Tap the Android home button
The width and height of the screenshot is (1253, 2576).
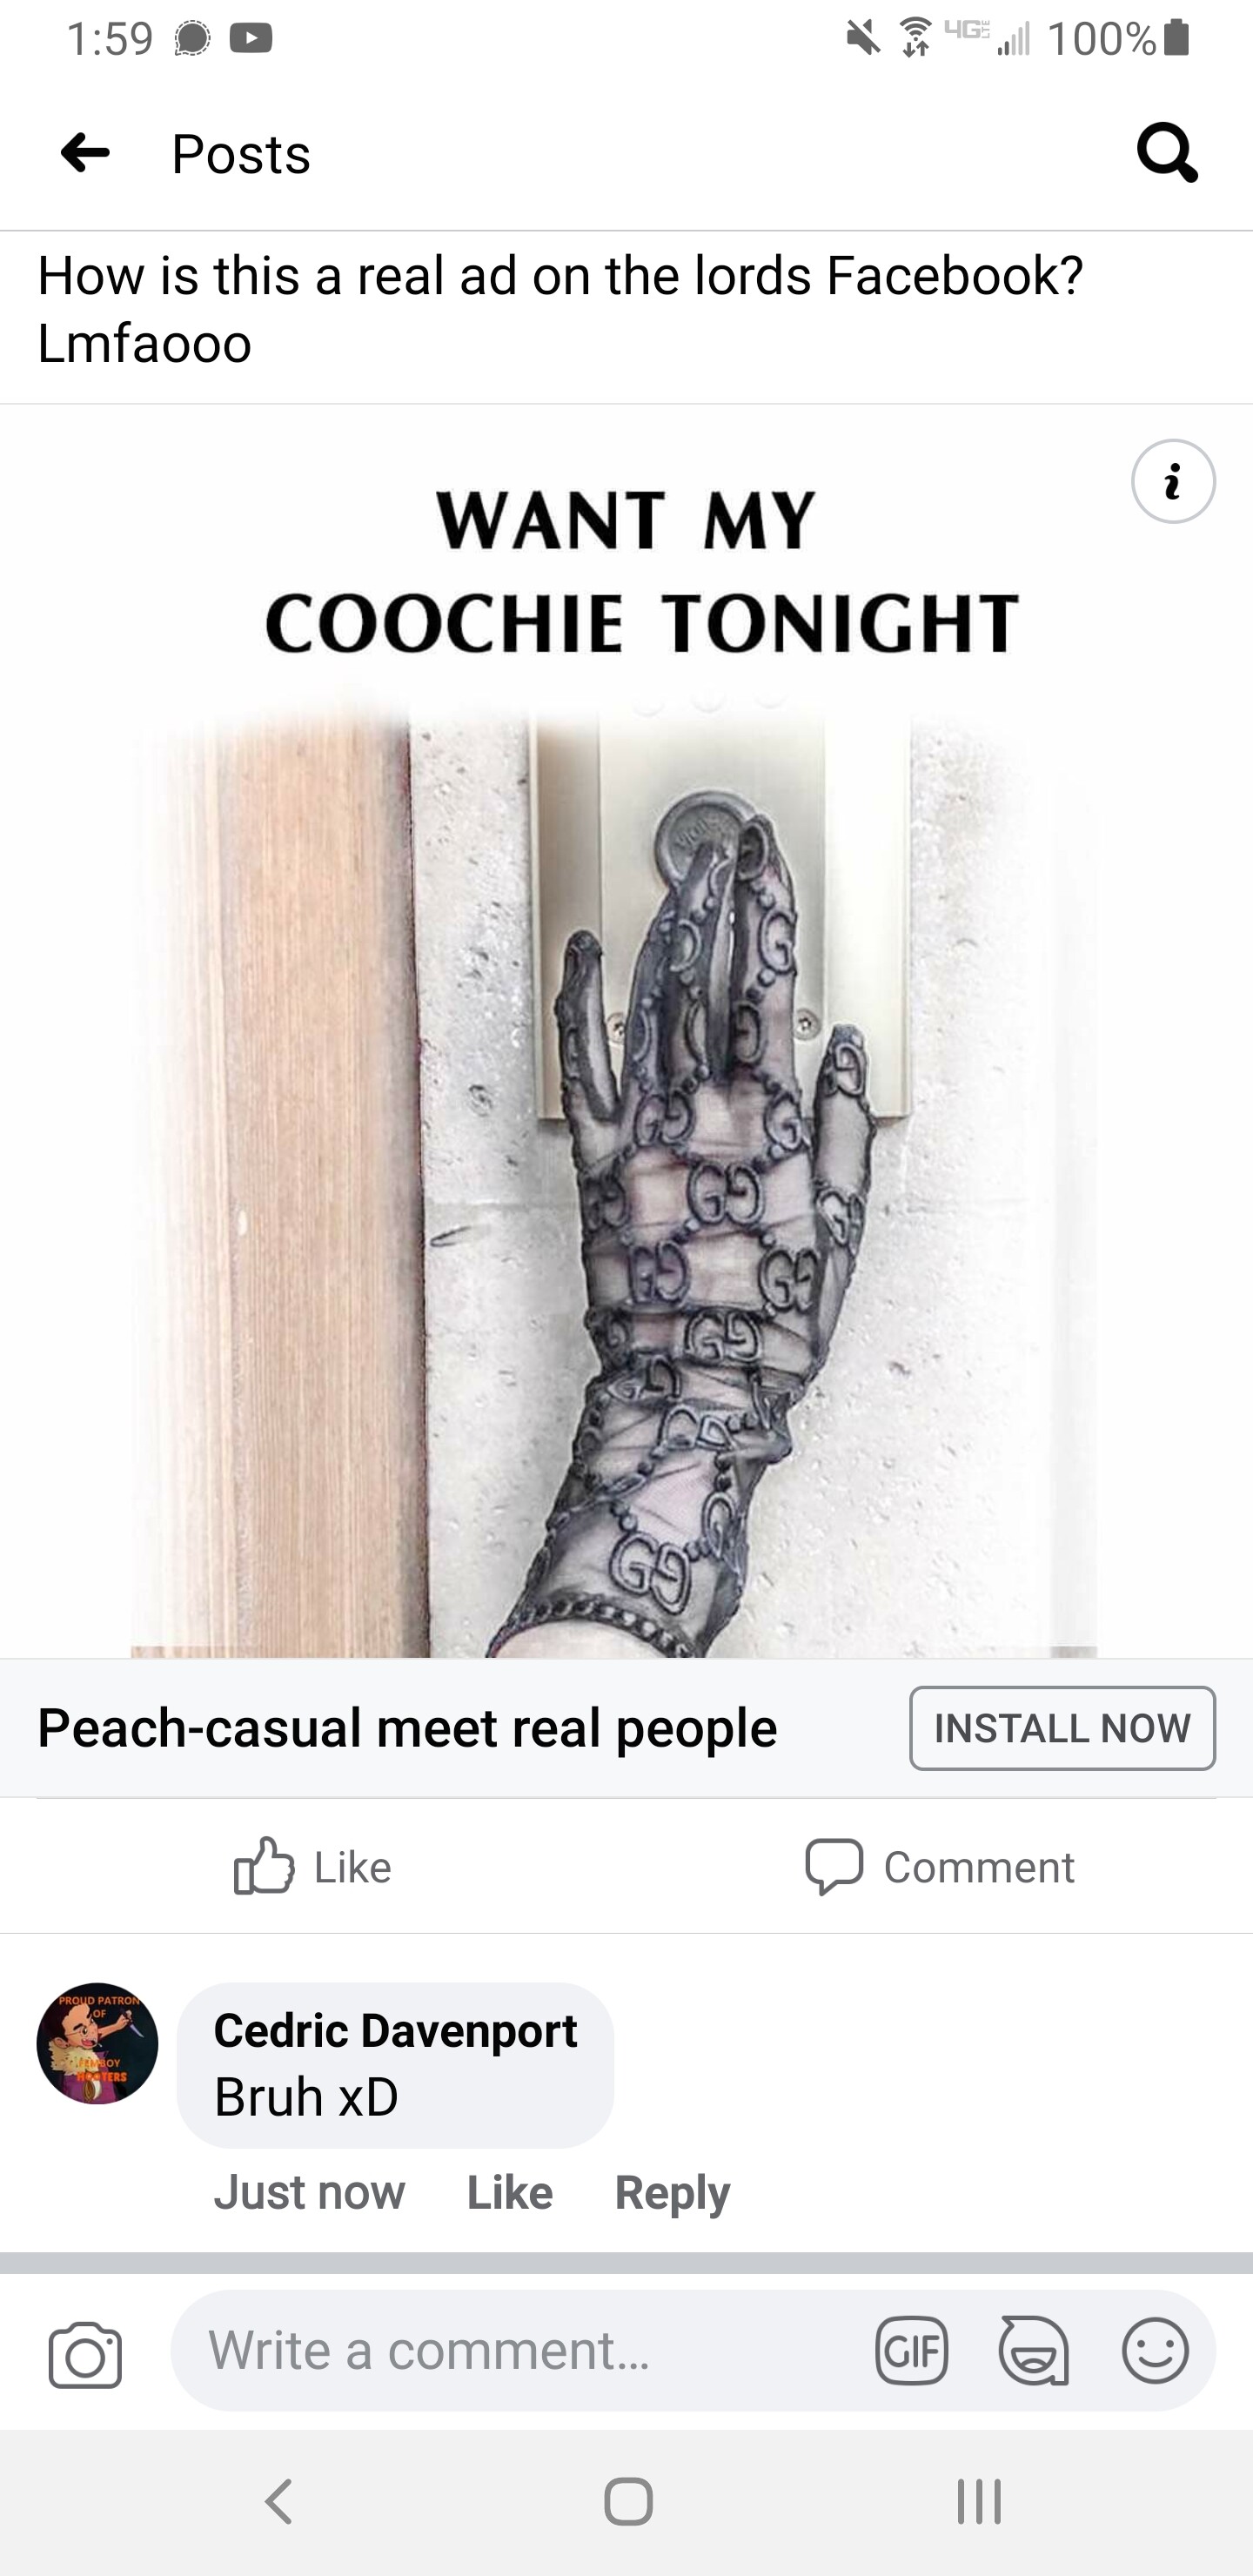click(628, 2502)
